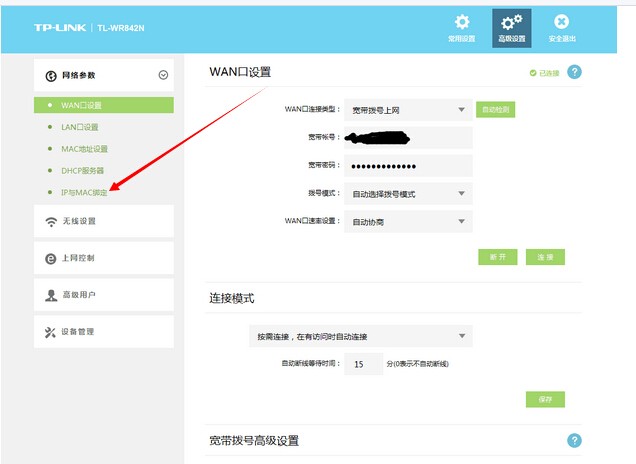Open help icon beside WAN口设置 title
This screenshot has width=636, height=464.
(574, 72)
